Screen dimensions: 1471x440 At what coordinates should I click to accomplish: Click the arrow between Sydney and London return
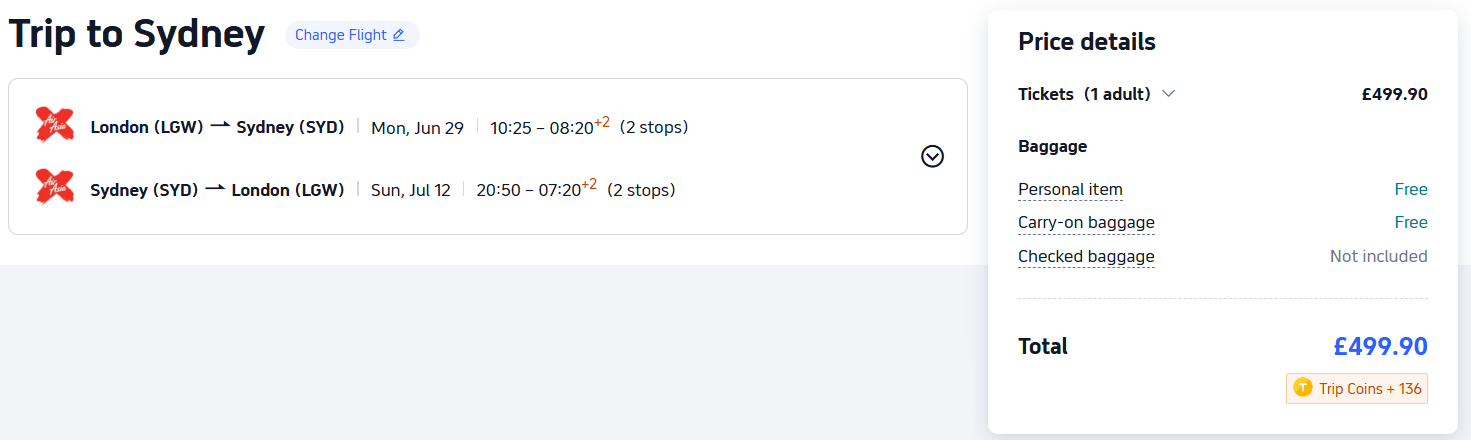coord(215,188)
